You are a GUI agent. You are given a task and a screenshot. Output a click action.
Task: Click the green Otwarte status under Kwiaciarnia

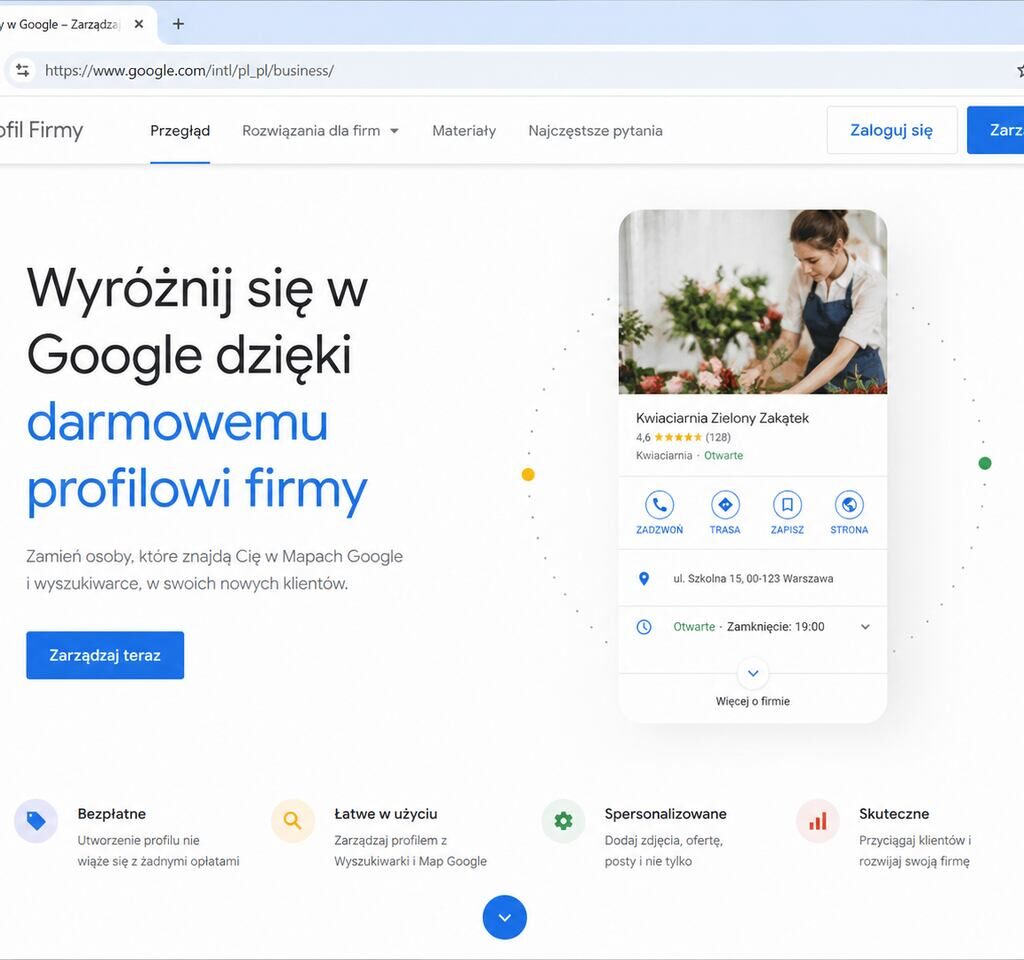tap(724, 456)
